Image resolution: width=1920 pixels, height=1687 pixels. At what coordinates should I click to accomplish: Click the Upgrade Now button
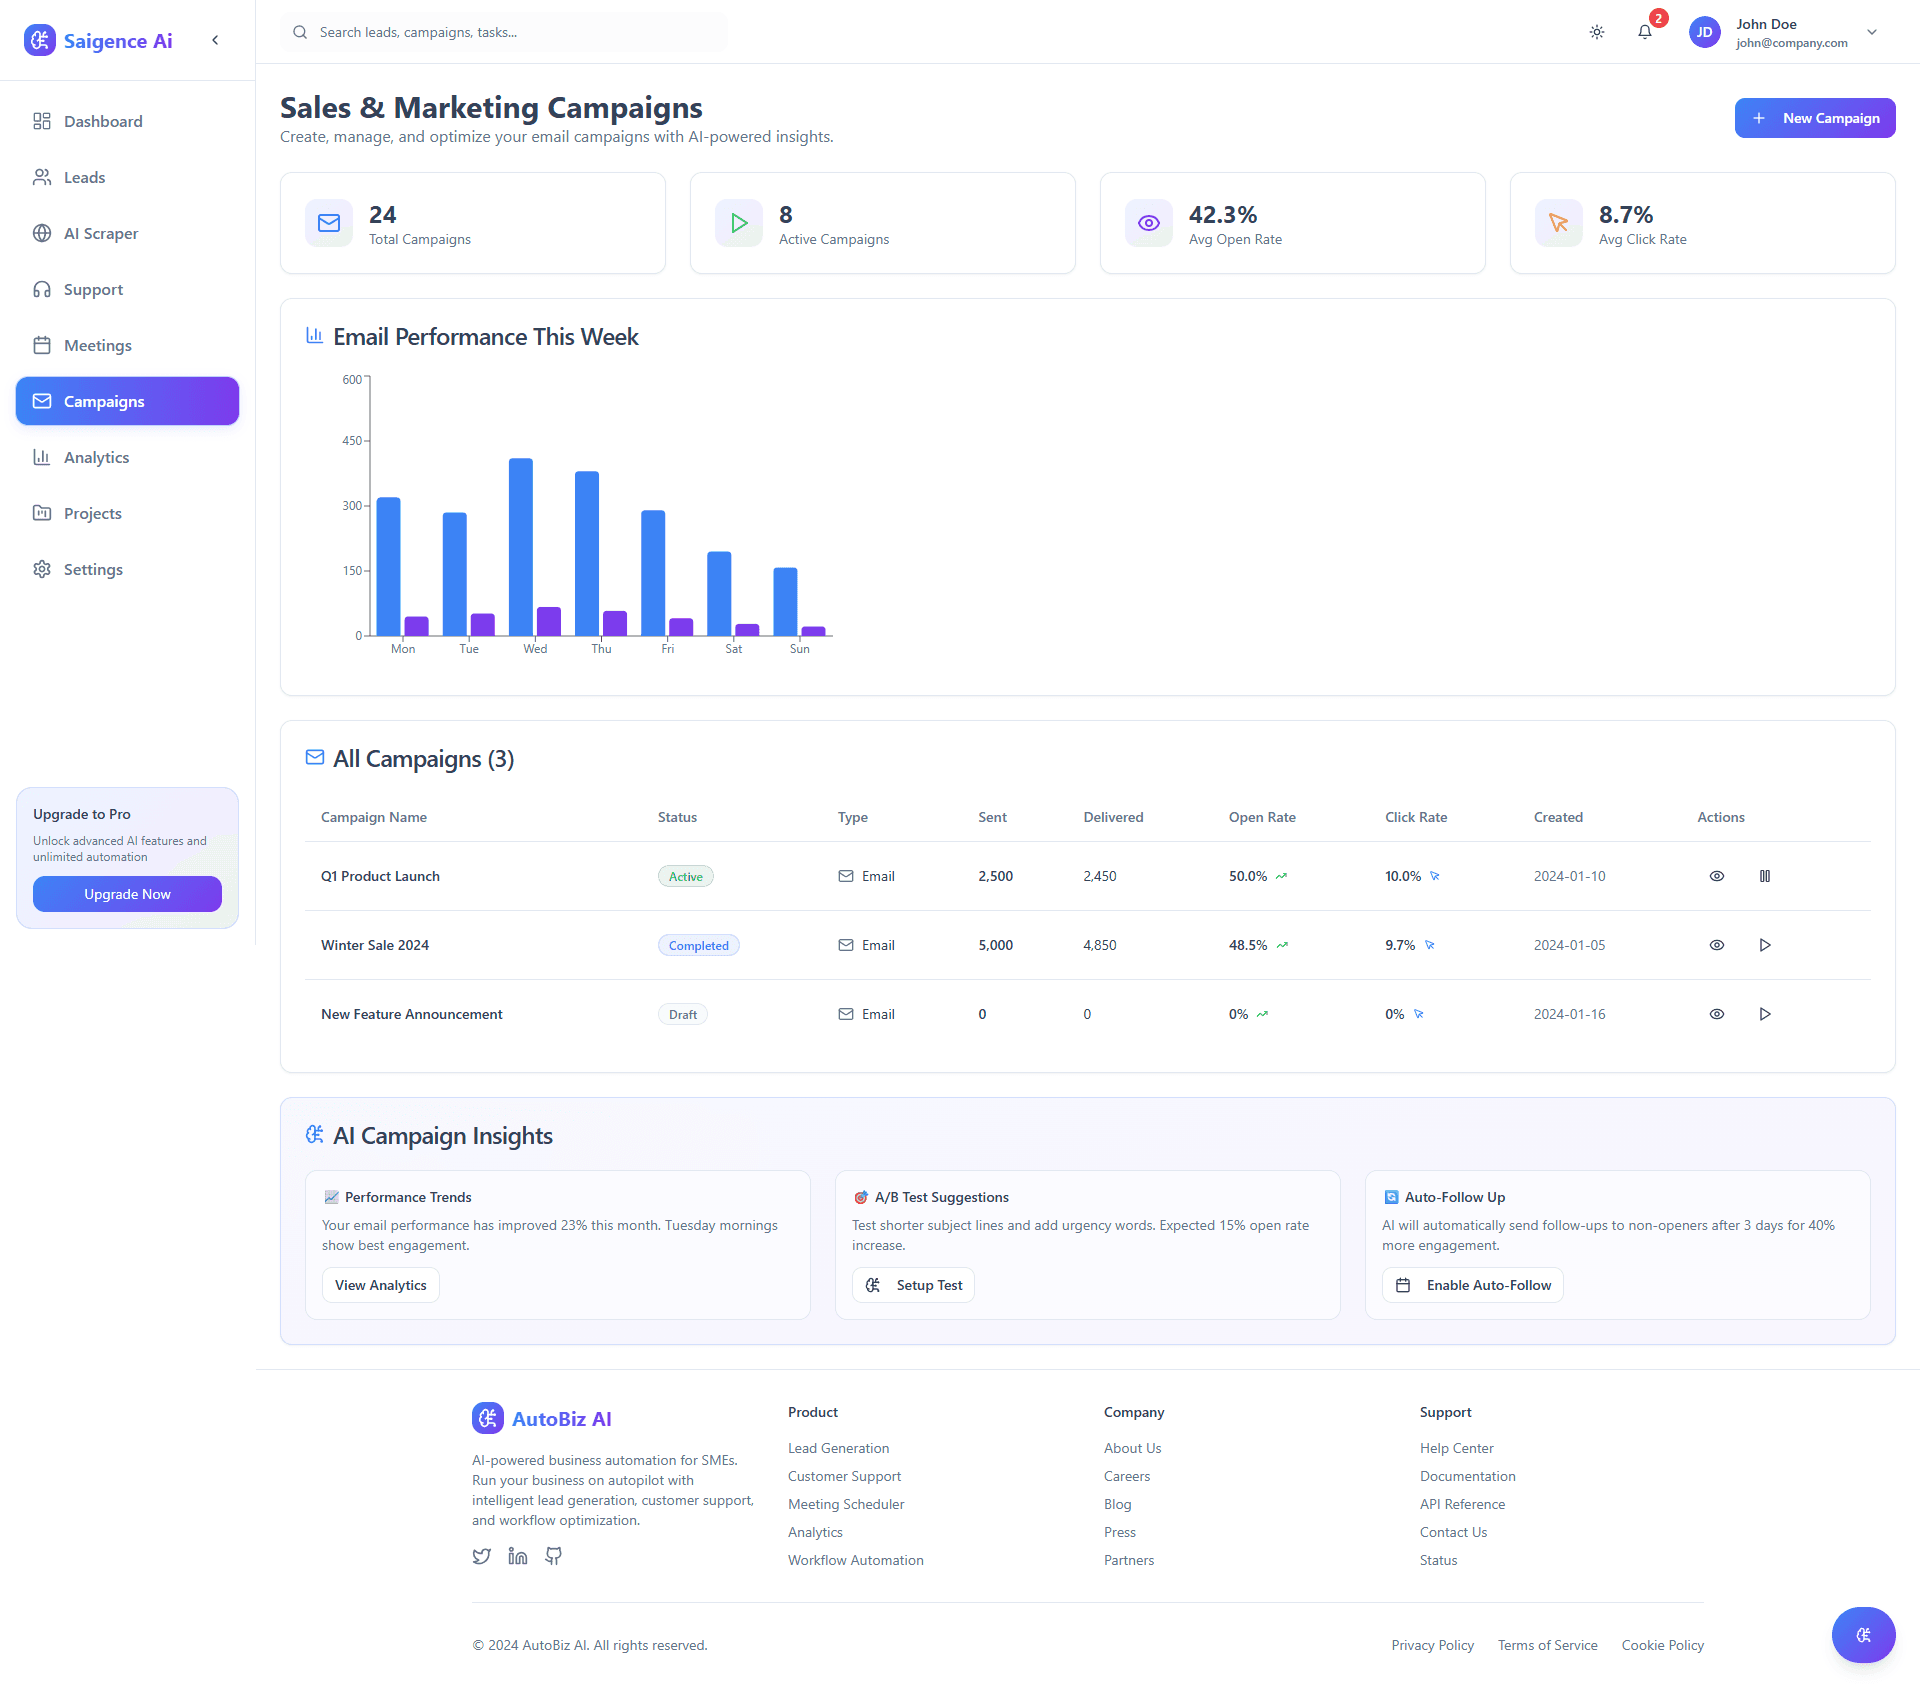127,894
